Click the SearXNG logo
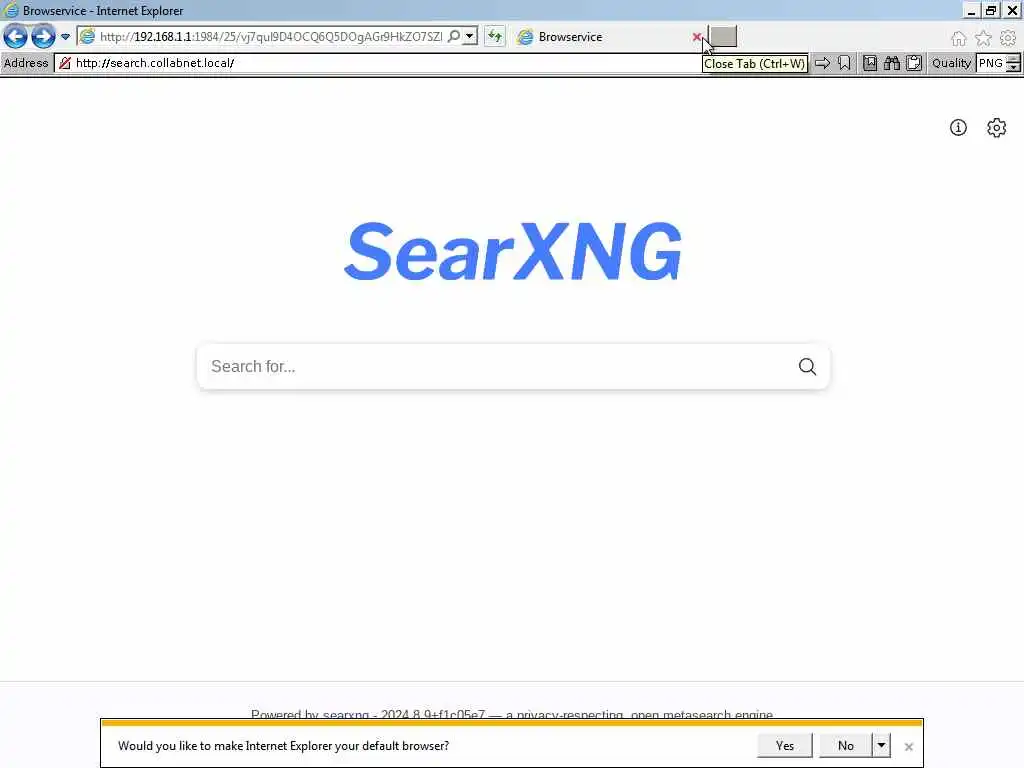Viewport: 1024px width, 768px height. pyautogui.click(x=513, y=251)
